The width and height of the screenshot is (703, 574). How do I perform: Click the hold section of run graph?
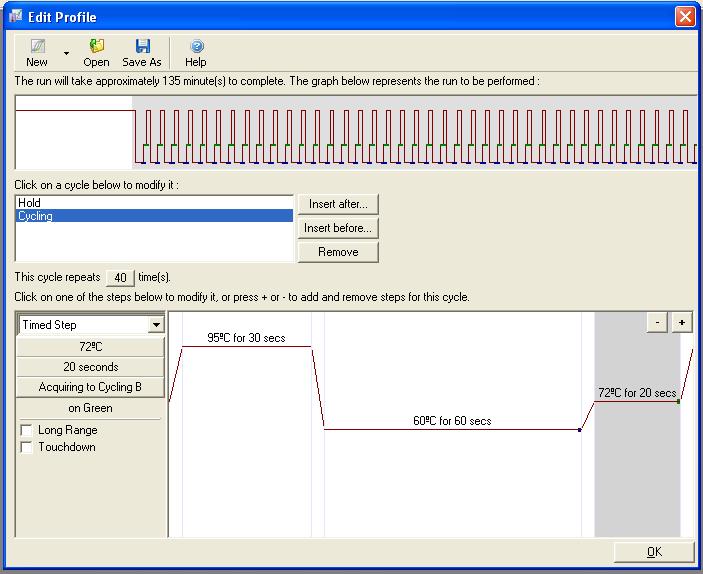pos(74,132)
